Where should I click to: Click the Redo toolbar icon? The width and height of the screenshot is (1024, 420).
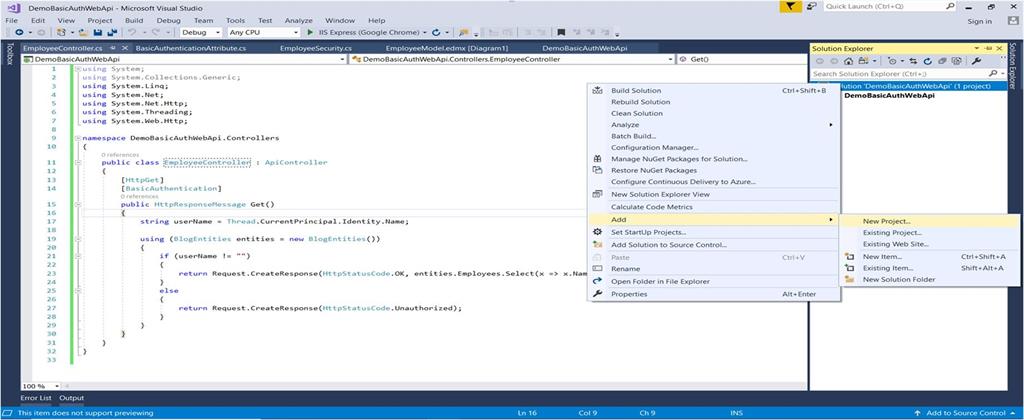point(156,32)
